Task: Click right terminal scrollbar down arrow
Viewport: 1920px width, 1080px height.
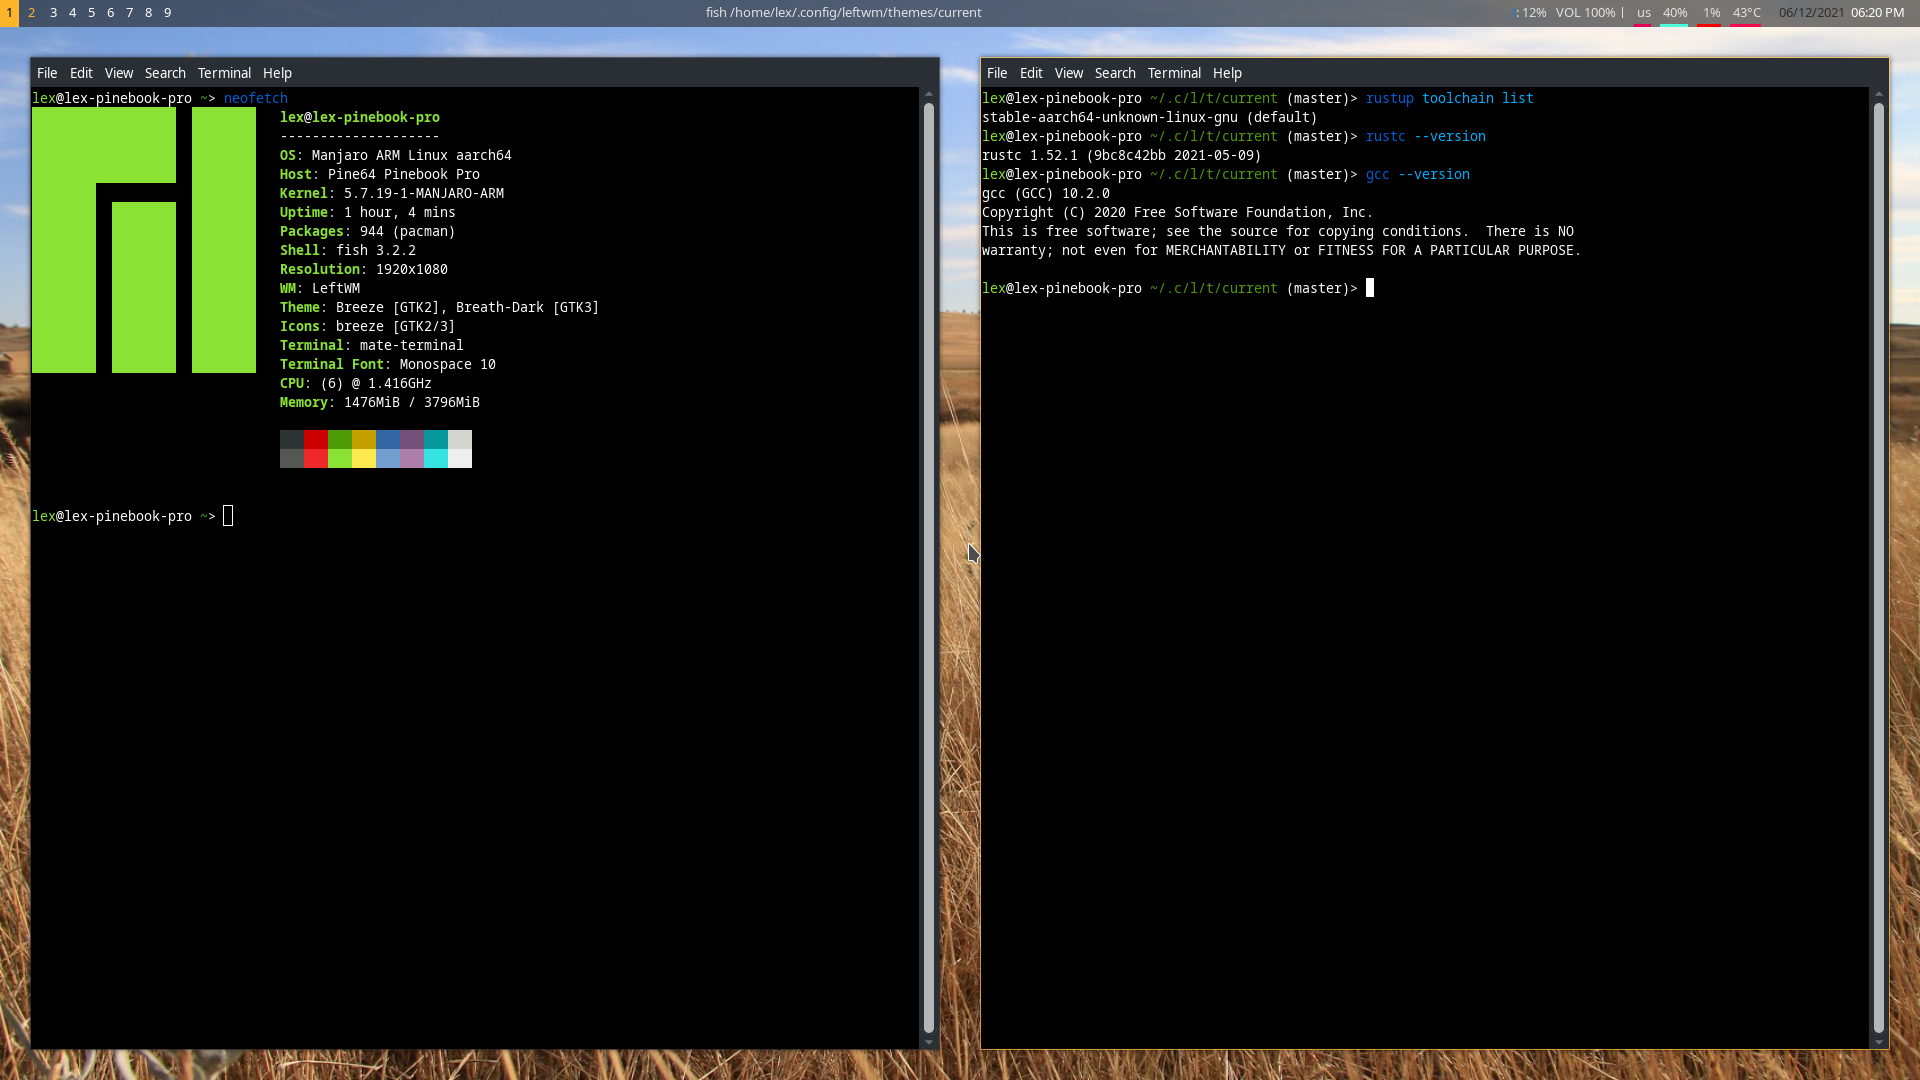Action: [1879, 1042]
